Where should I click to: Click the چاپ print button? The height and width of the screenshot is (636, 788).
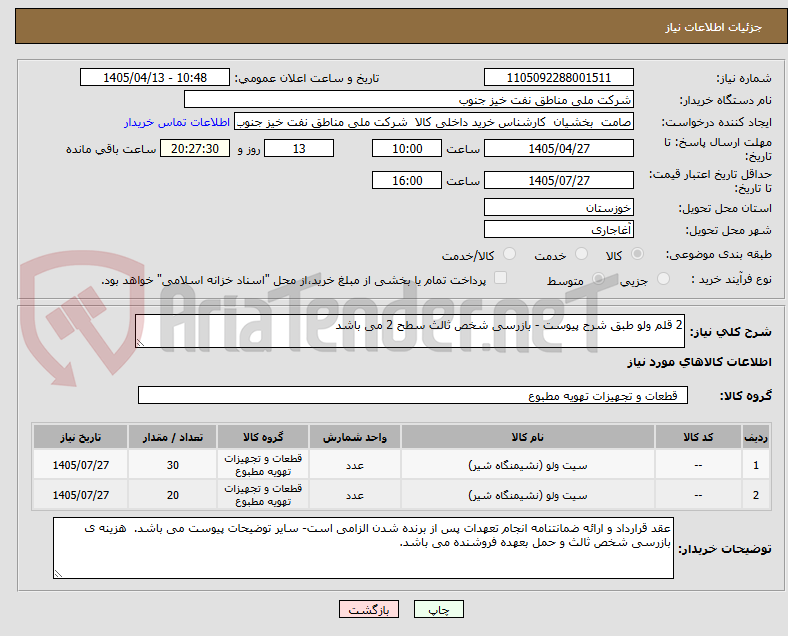pos(439,609)
